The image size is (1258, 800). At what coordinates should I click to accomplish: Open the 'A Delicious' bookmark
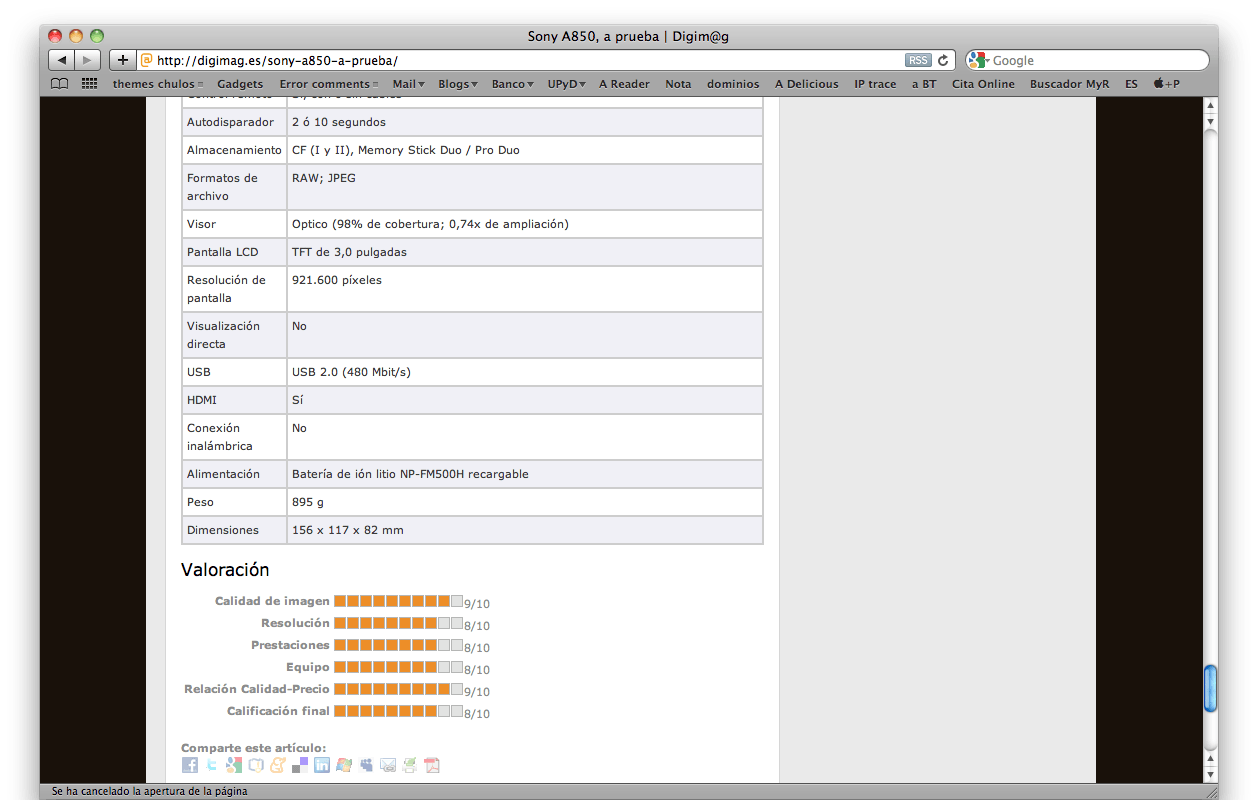(x=807, y=84)
